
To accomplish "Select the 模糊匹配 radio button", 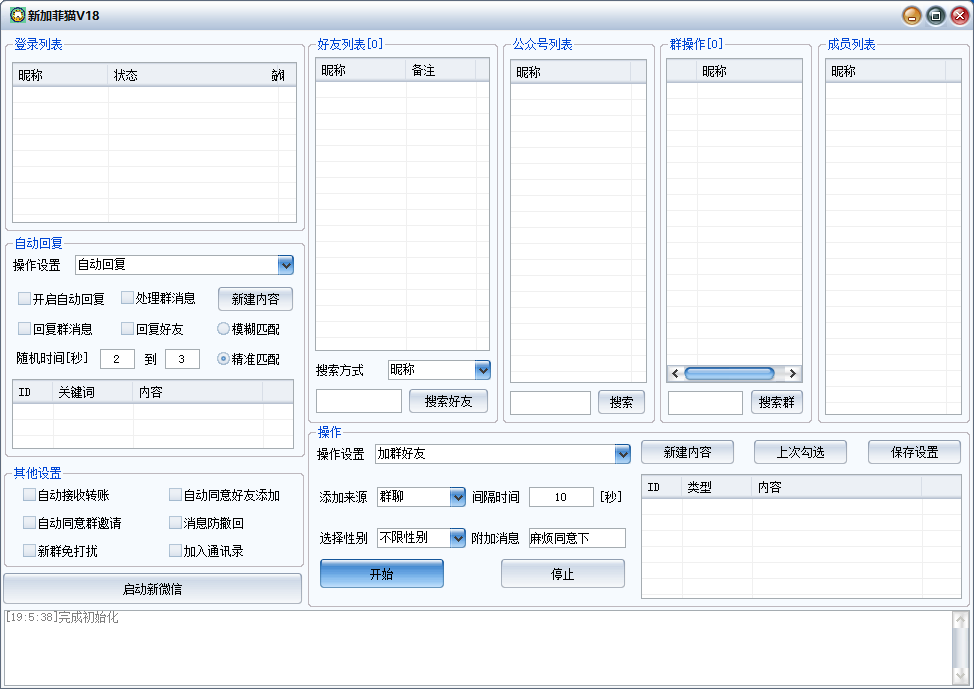I will pos(224,328).
